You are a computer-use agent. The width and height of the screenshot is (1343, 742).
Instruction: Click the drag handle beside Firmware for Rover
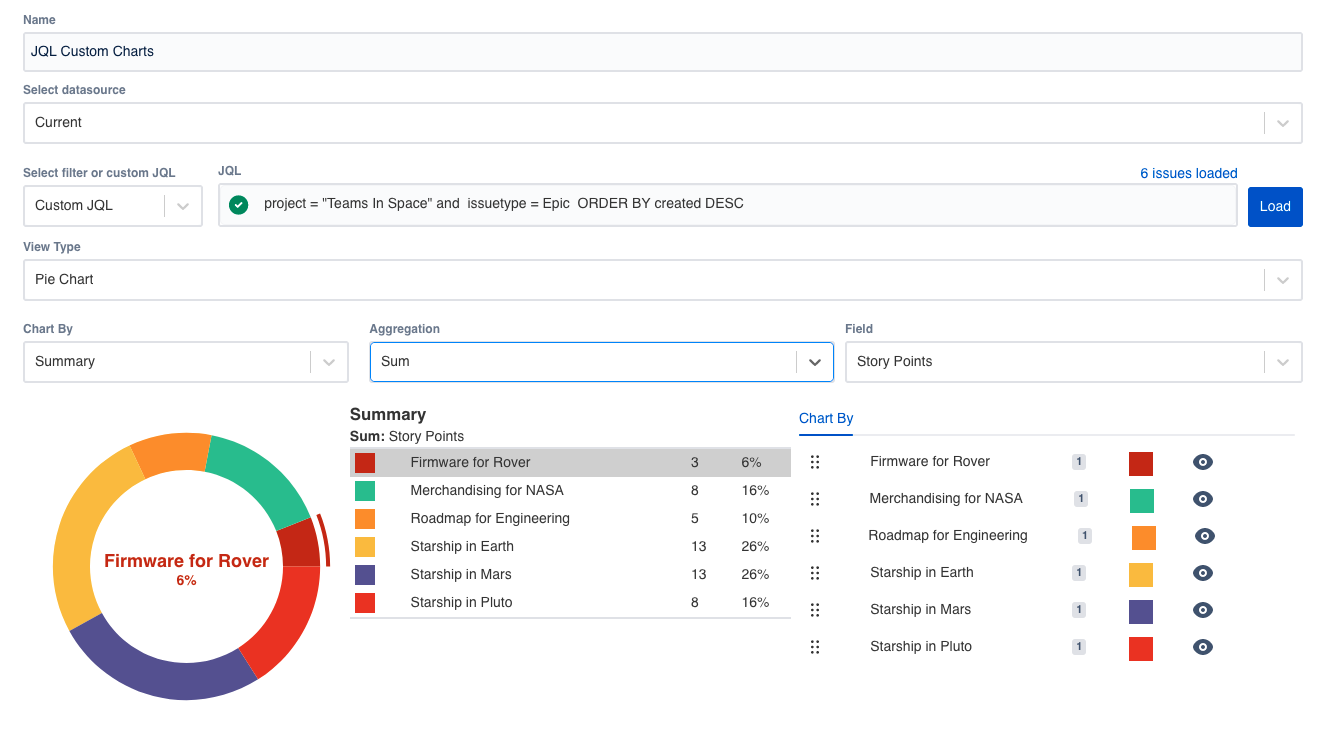815,462
